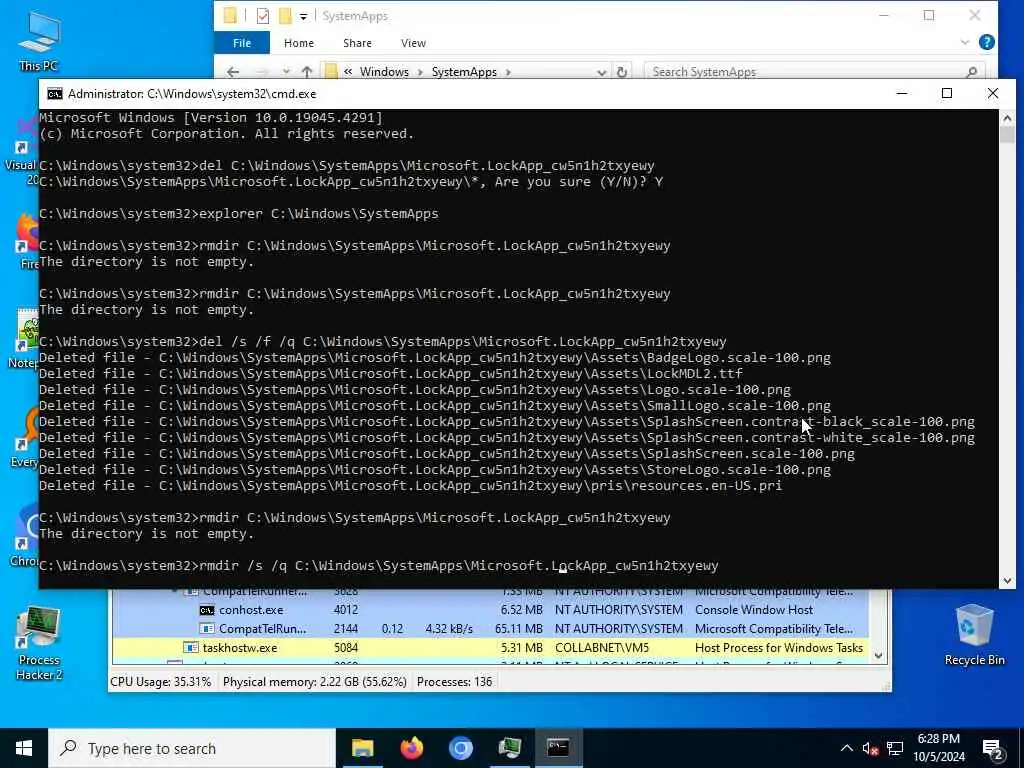Switch to the Home ribbon tab
This screenshot has width=1024, height=768.
tap(299, 43)
